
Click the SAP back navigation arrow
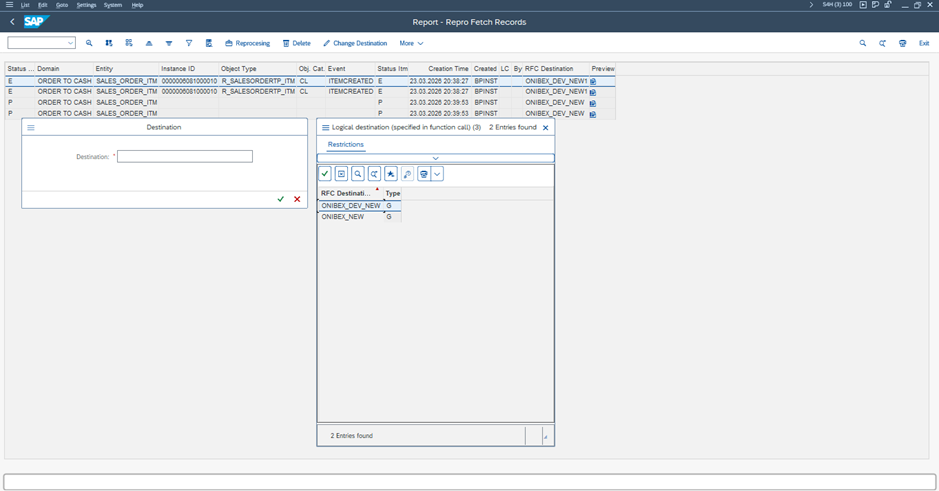pyautogui.click(x=12, y=22)
